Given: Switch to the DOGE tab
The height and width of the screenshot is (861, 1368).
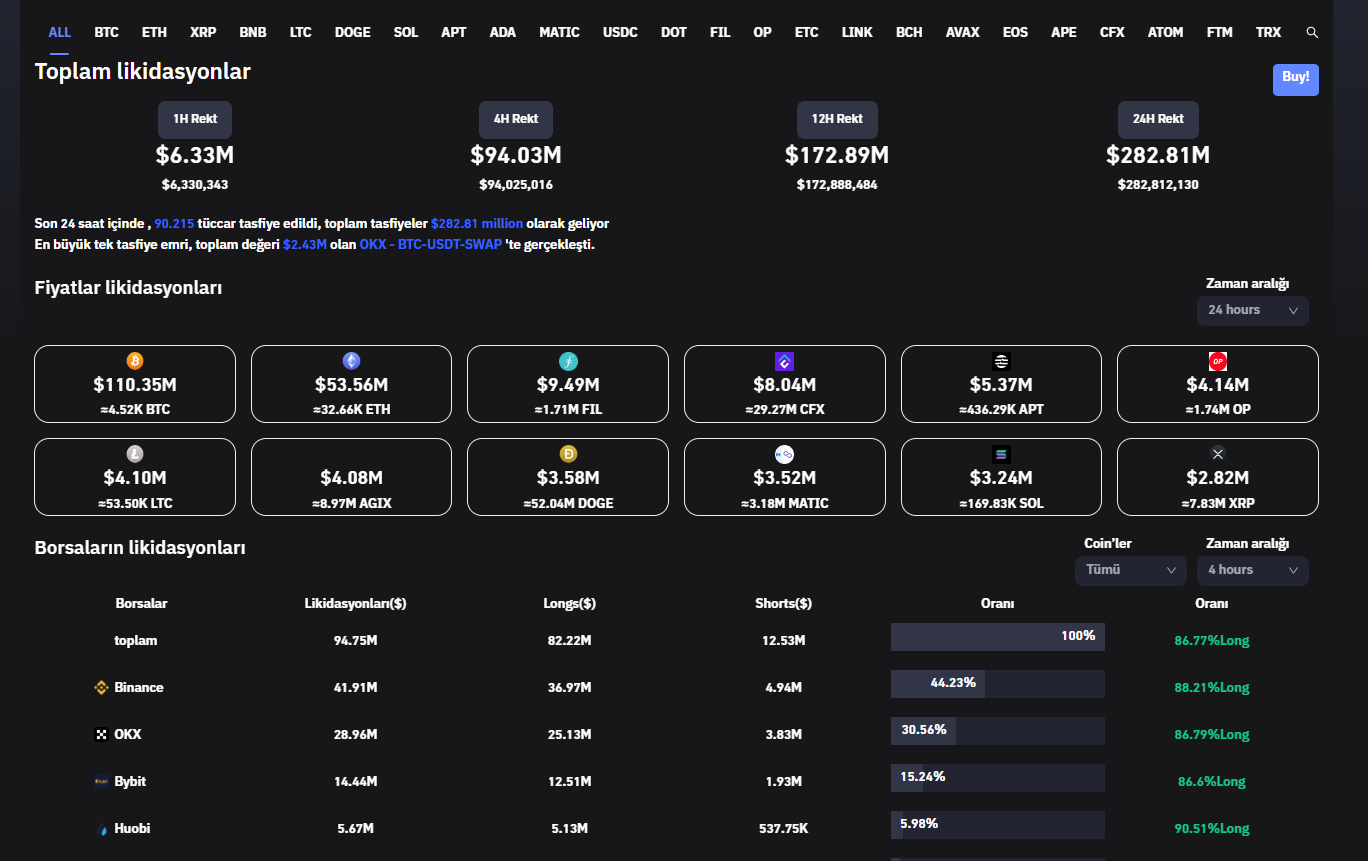Looking at the screenshot, I should point(352,33).
